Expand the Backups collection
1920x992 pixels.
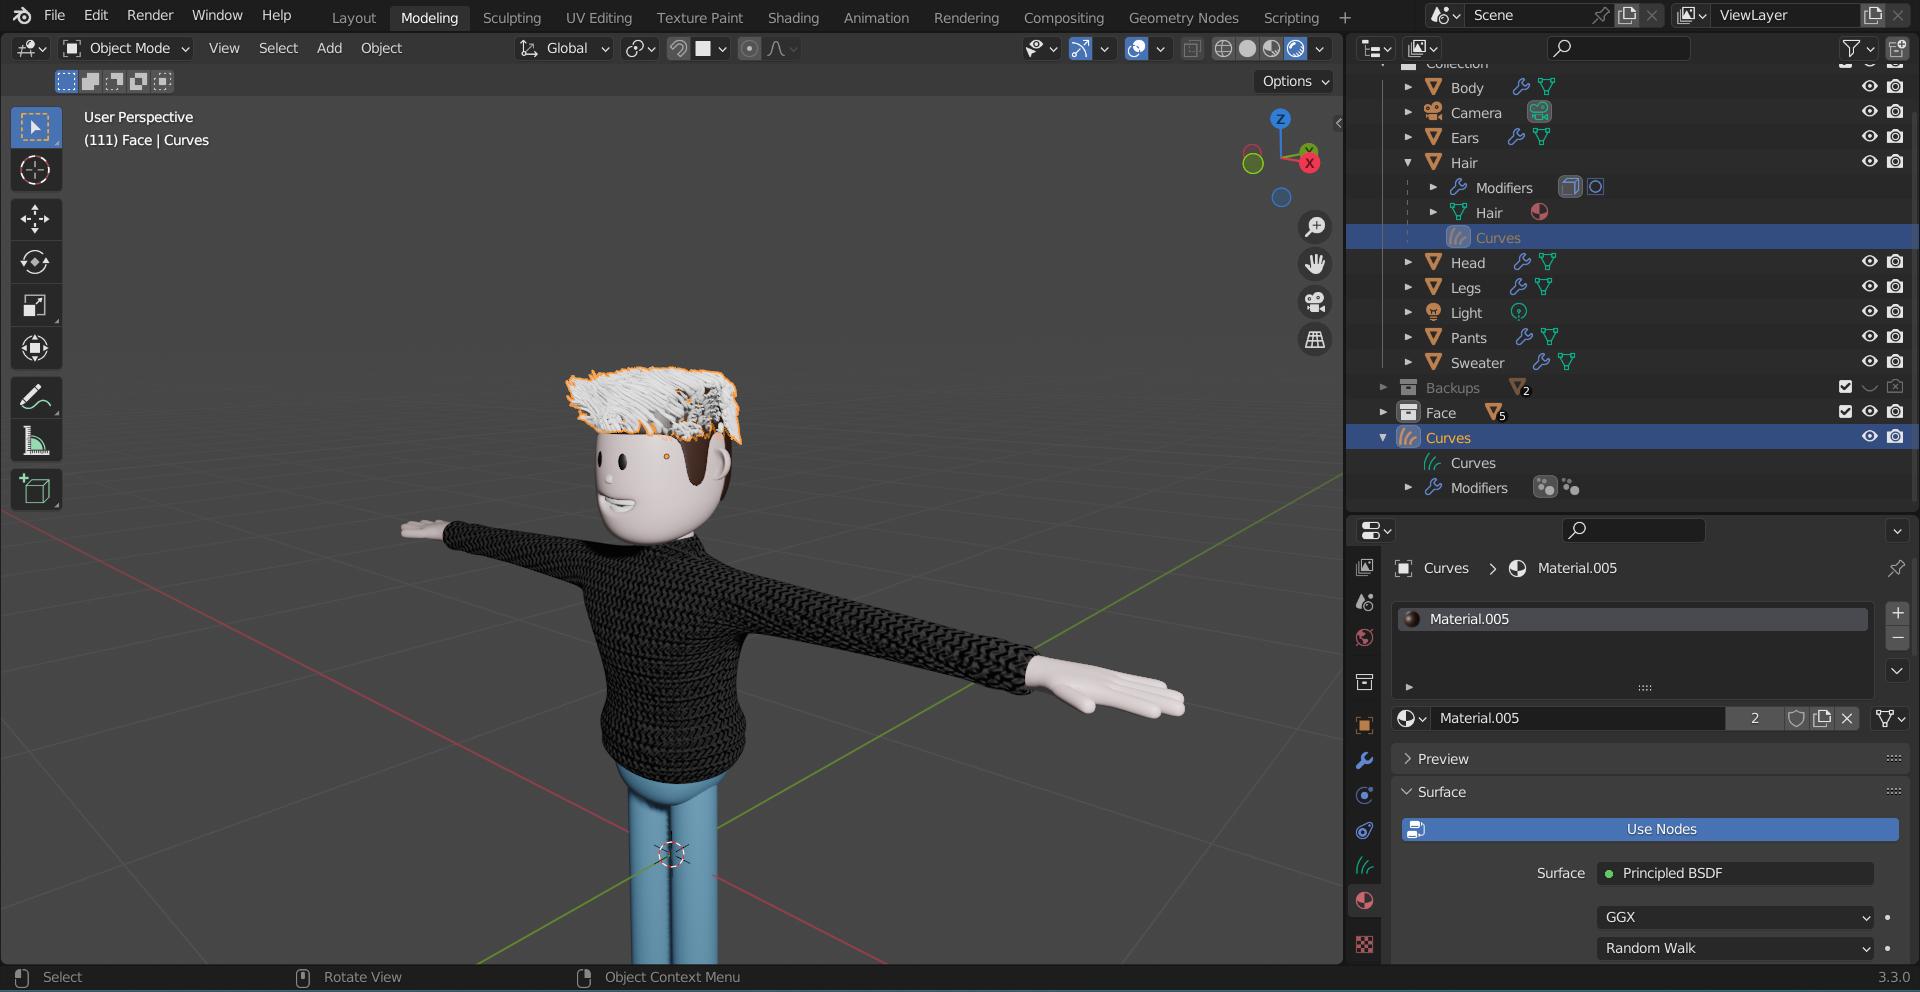1383,387
